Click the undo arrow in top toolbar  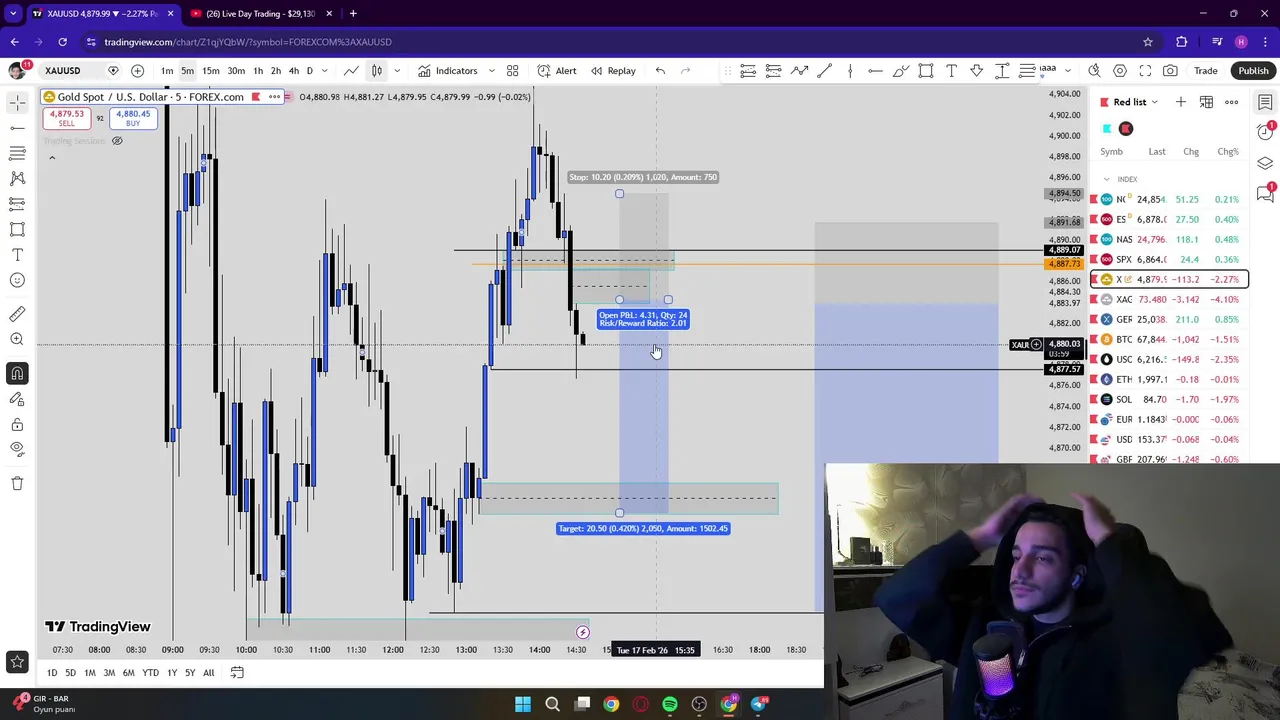coord(660,71)
